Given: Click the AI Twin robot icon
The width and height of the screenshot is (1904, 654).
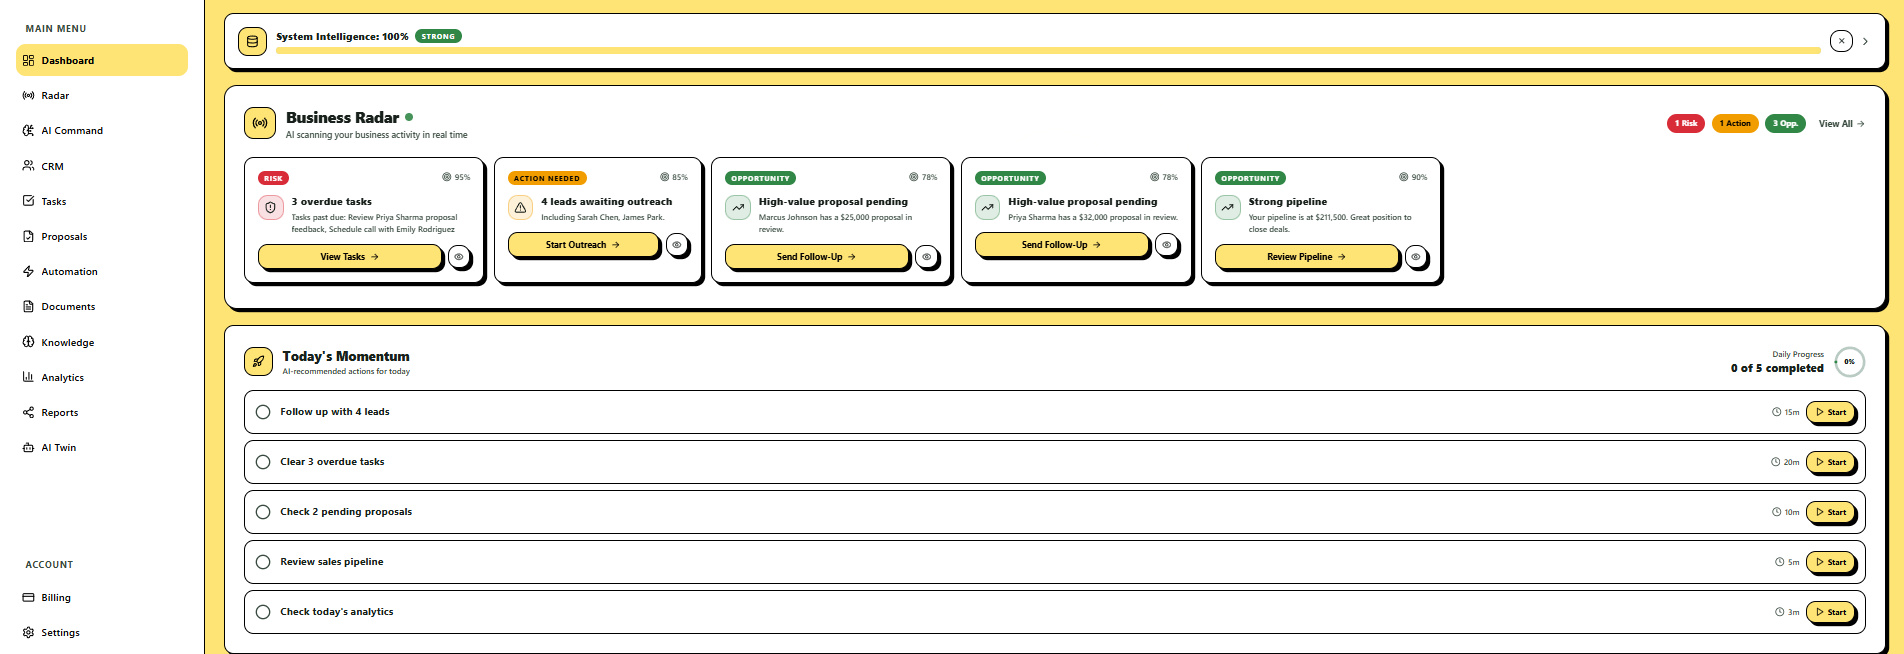Looking at the screenshot, I should coord(28,447).
